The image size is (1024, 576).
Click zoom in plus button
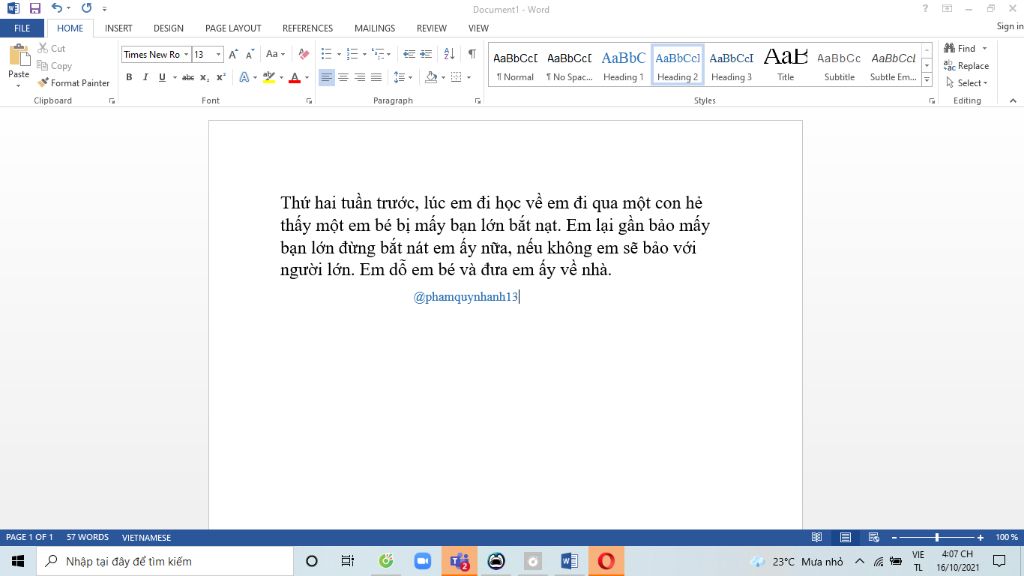(x=980, y=537)
